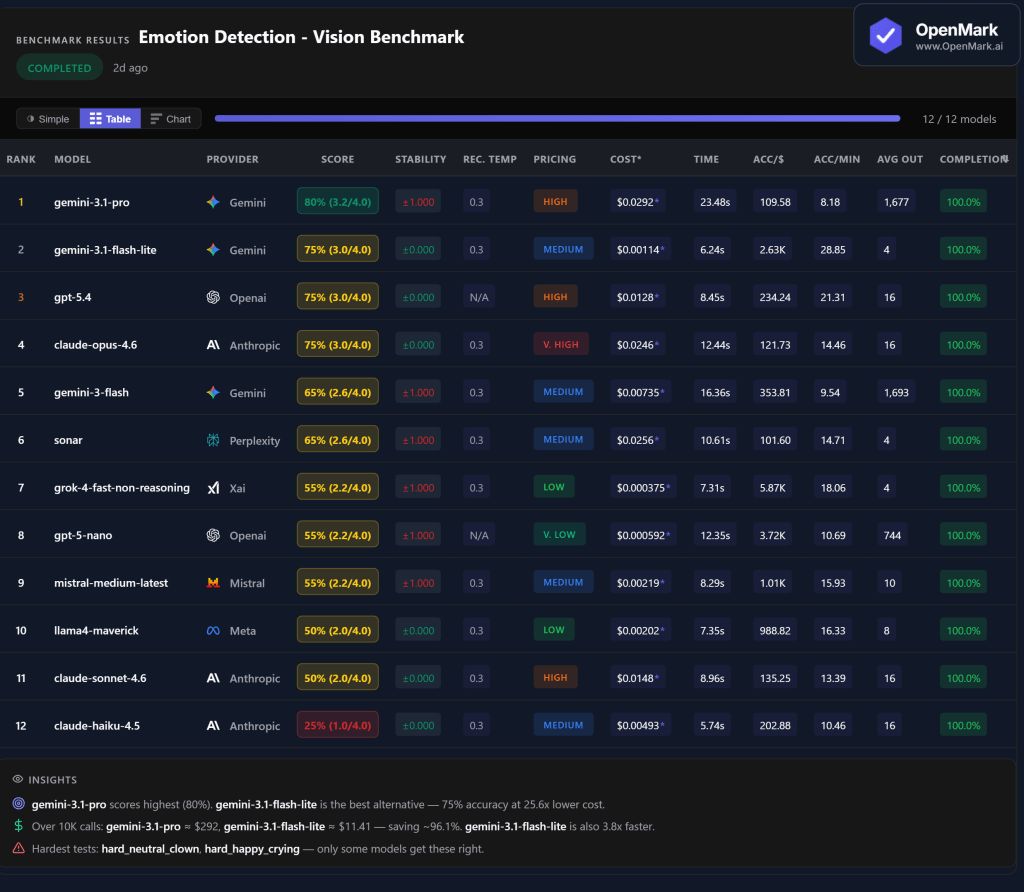This screenshot has width=1024, height=892.
Task: Click the 80% (3.2/4.0) score badge
Action: (x=338, y=202)
